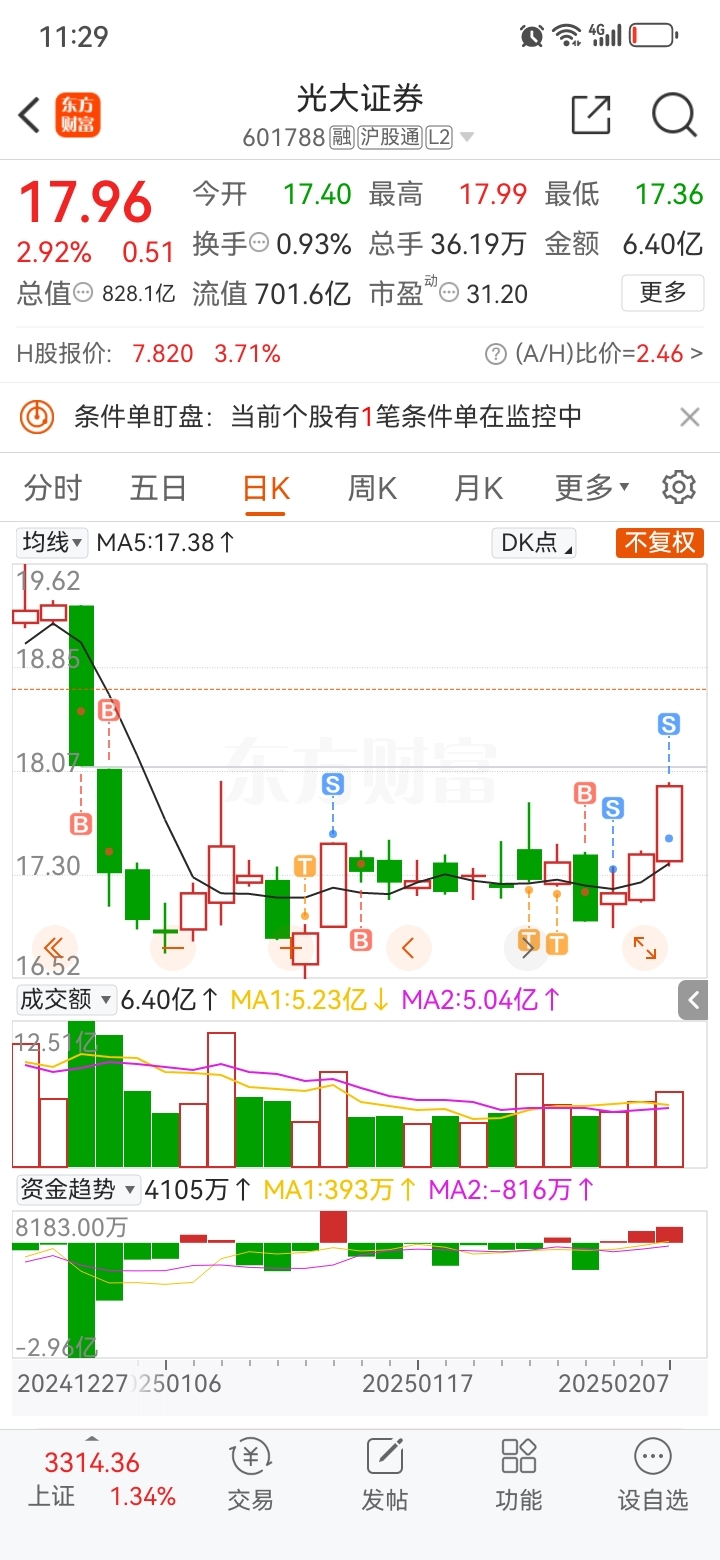Tap the question mark icon before (A/H)比价
Viewport: 720px width, 1560px height.
point(495,354)
